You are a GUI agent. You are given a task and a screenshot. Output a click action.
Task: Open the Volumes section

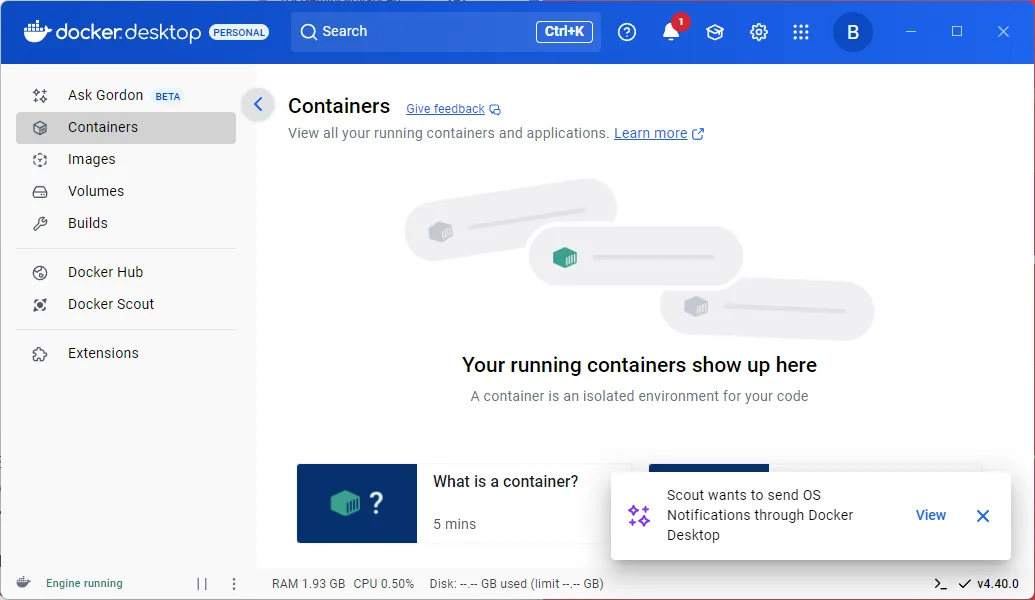point(125,191)
